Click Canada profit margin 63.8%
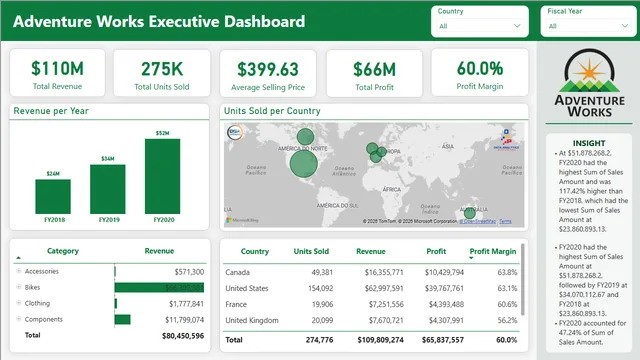 click(507, 272)
